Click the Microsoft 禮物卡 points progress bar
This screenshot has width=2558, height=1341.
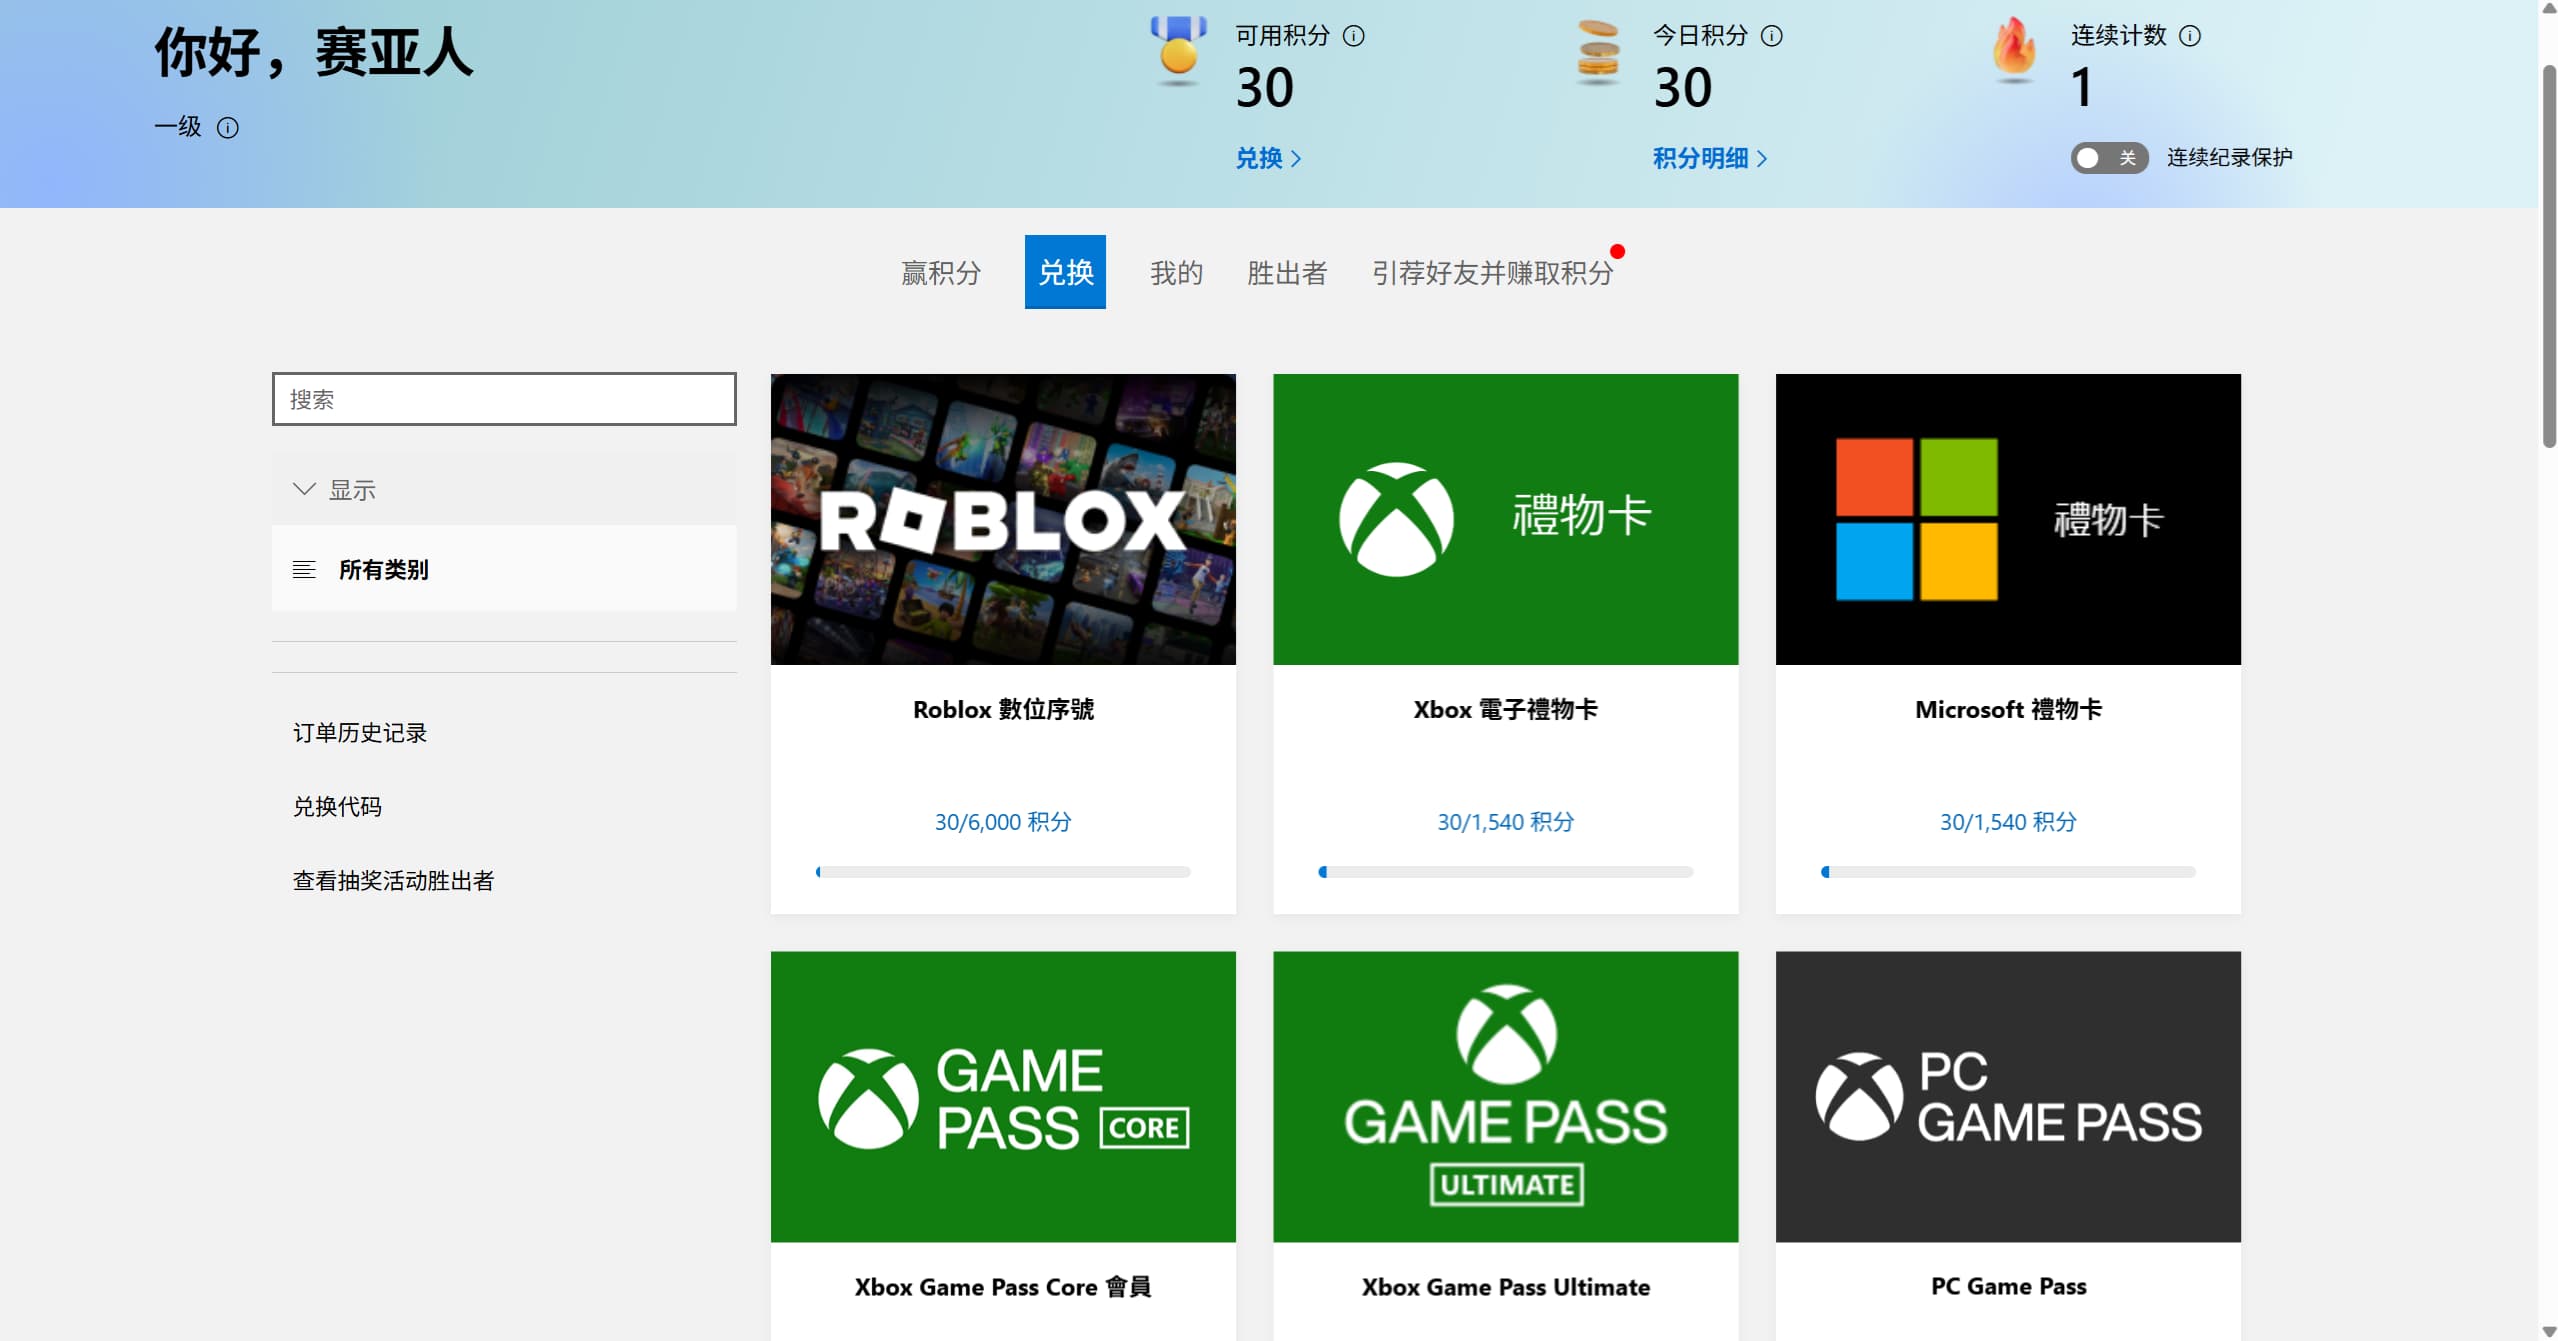tap(2008, 872)
